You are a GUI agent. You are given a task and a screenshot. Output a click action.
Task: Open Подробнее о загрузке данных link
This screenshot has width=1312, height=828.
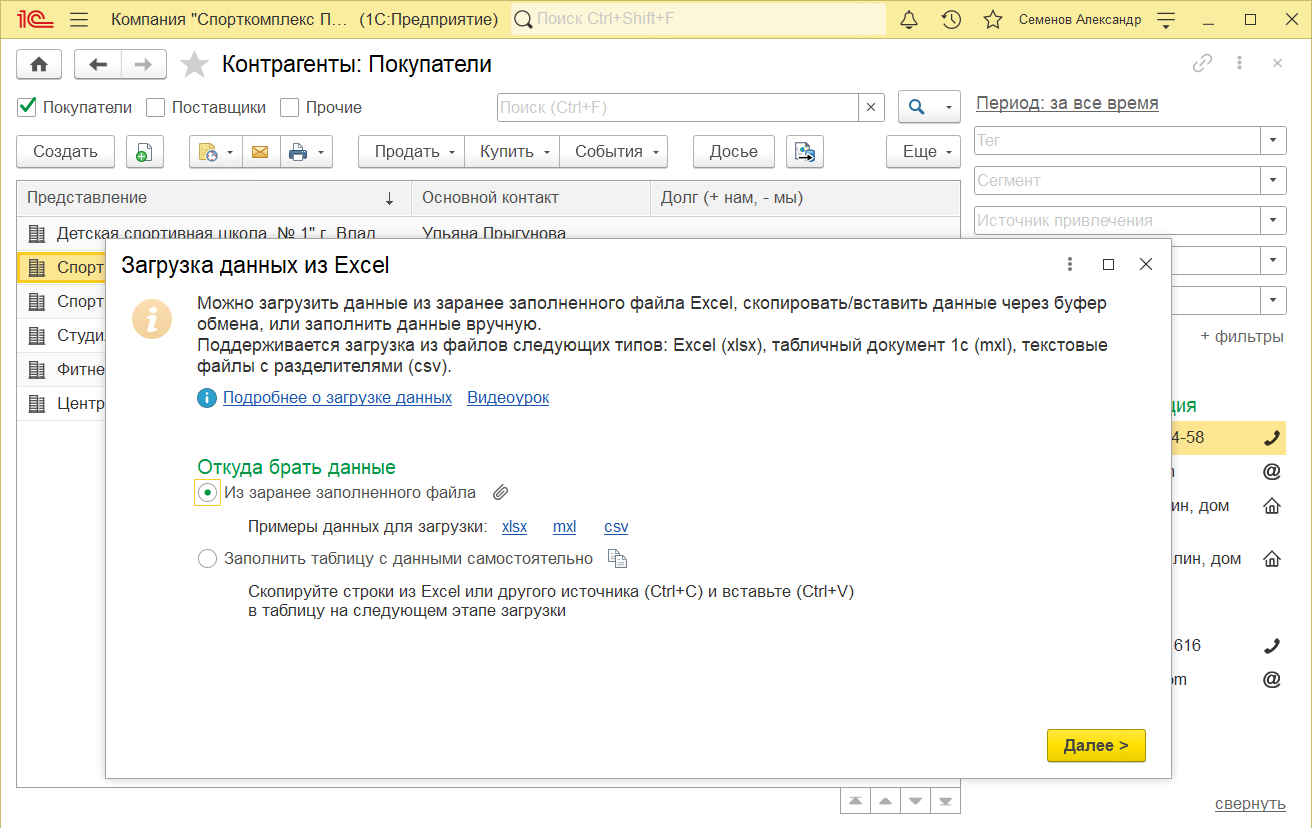point(337,397)
